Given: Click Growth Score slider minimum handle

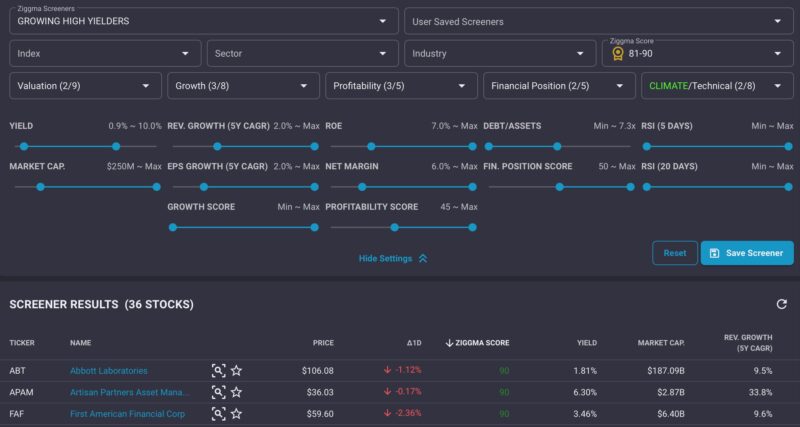Looking at the screenshot, I should (x=173, y=227).
